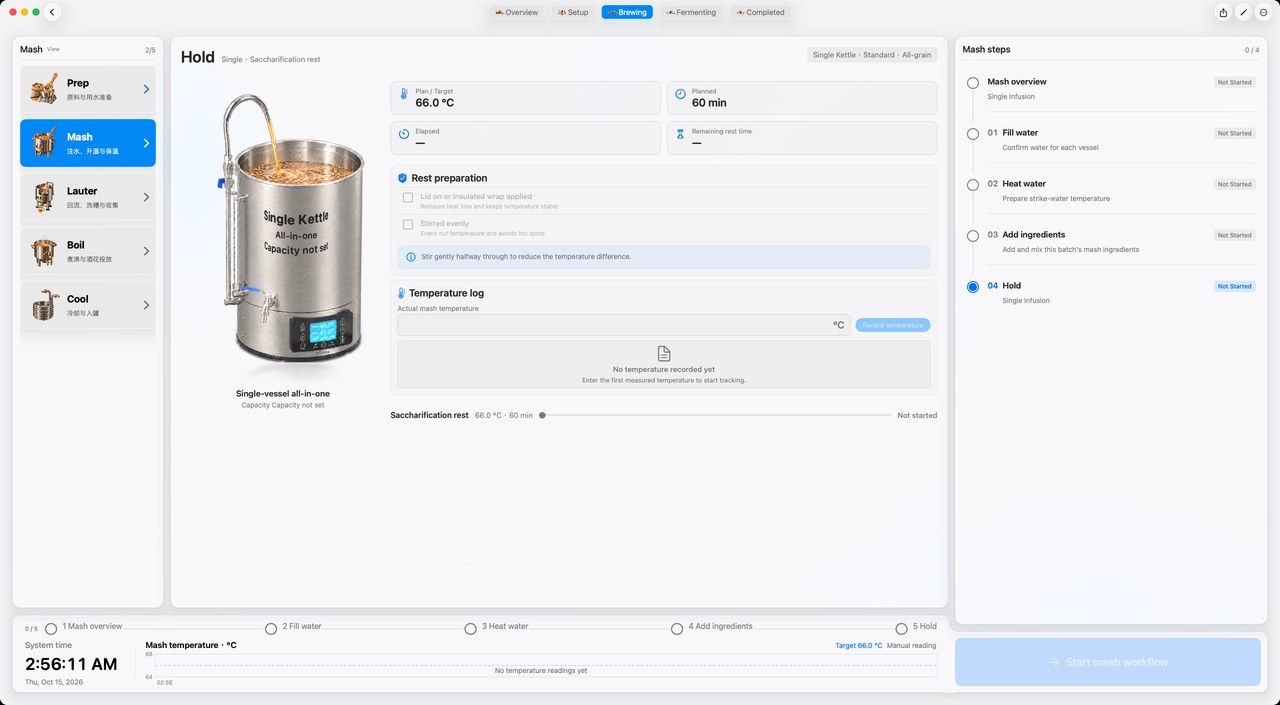Viewport: 1280px width, 705px height.
Task: Click the 4 Add ingredients timeline marker
Action: [x=677, y=629]
